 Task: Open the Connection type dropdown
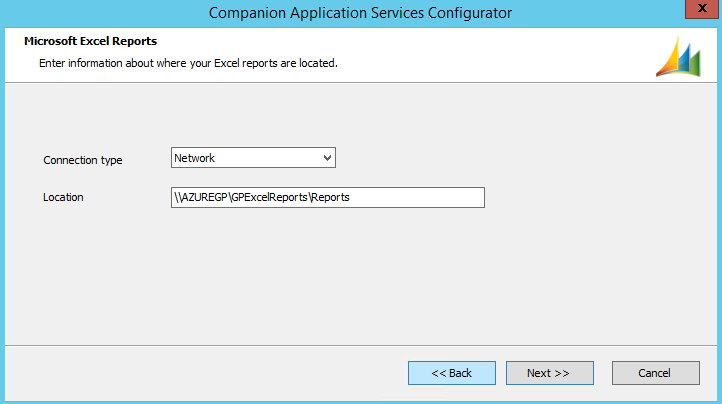[x=253, y=158]
